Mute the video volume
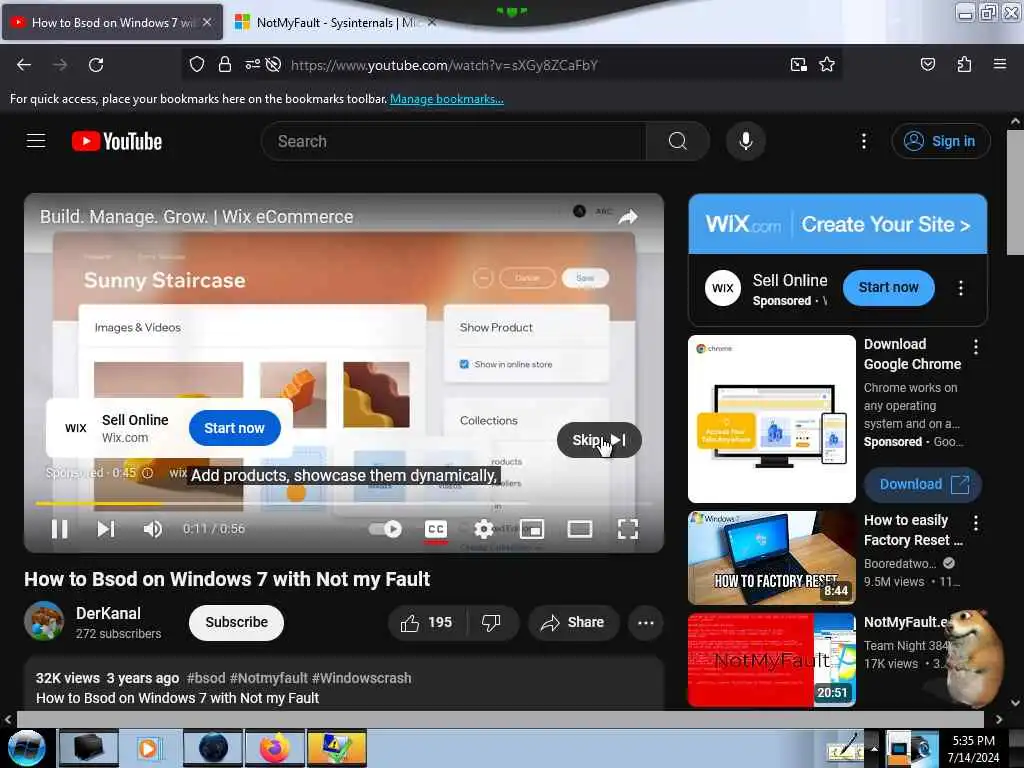 (x=153, y=529)
